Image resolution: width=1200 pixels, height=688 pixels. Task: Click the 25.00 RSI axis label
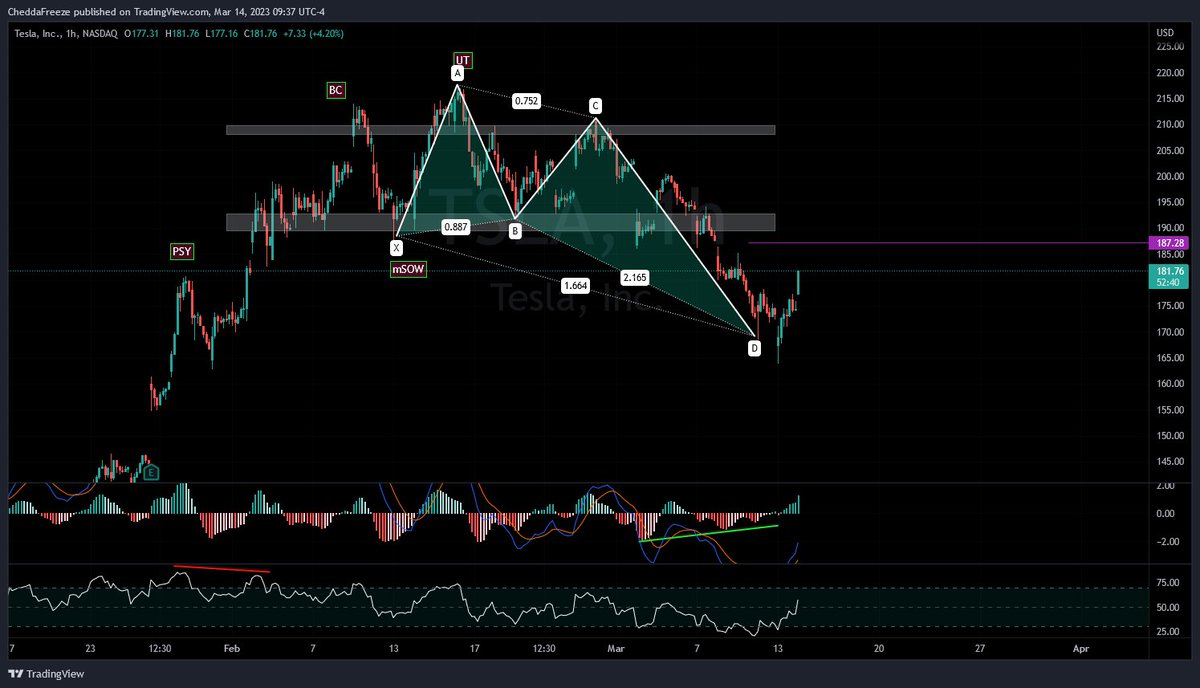(x=1169, y=632)
